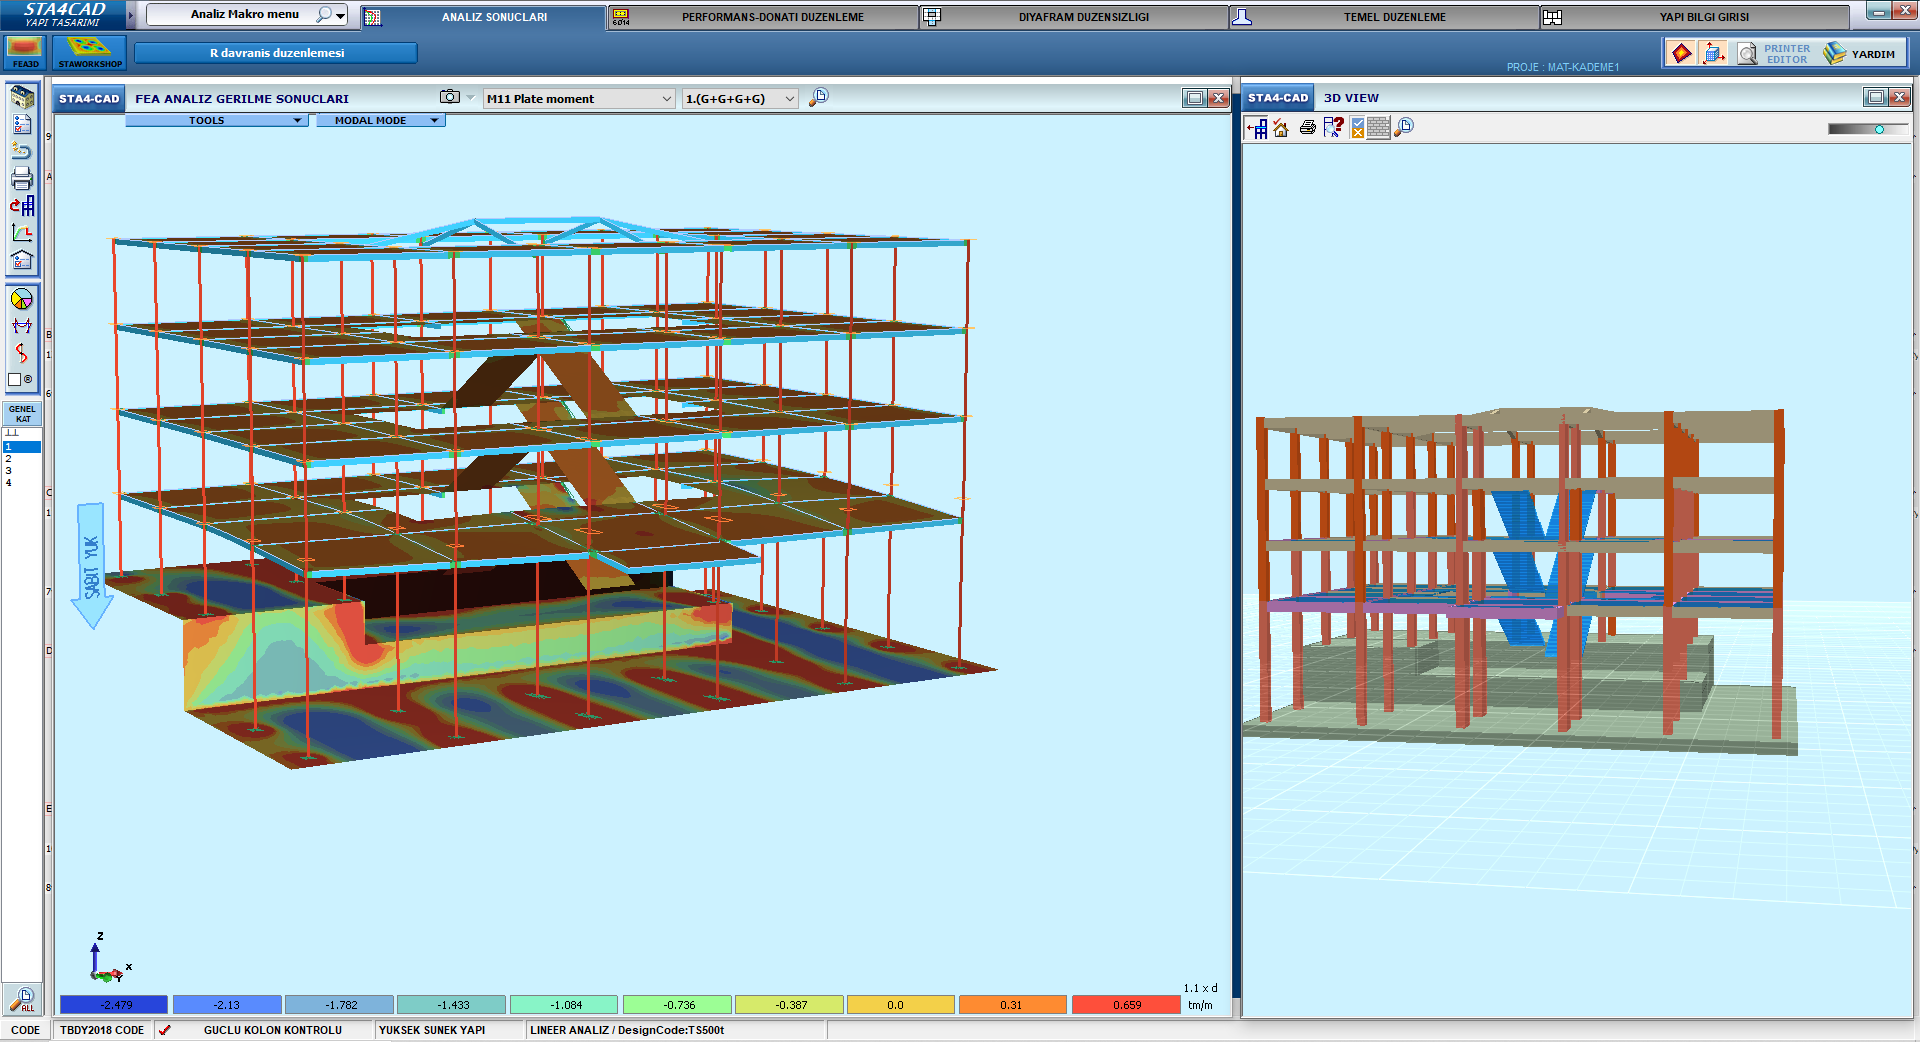Click the home icon in 3D View toolbar
Image resolution: width=1920 pixels, height=1042 pixels.
1281,128
